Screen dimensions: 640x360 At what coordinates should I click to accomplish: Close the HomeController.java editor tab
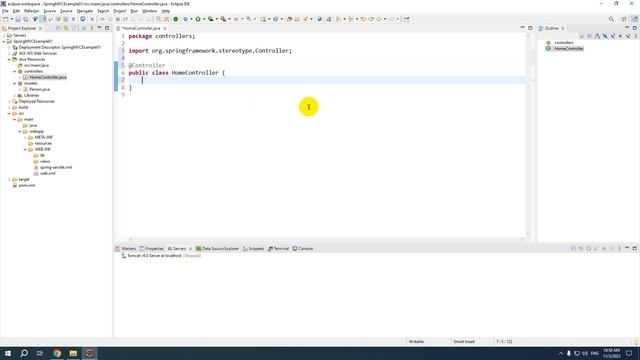[x=164, y=28]
